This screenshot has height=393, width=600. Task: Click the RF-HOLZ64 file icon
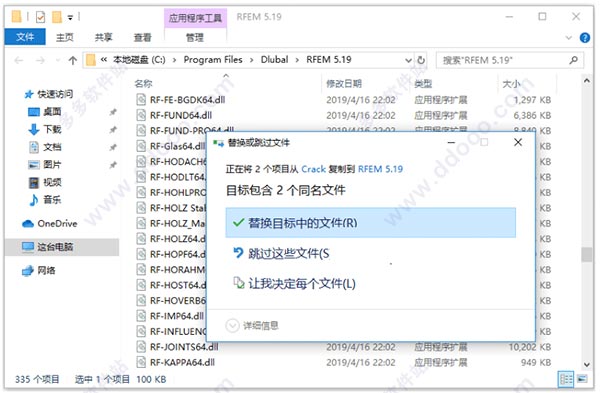click(141, 239)
